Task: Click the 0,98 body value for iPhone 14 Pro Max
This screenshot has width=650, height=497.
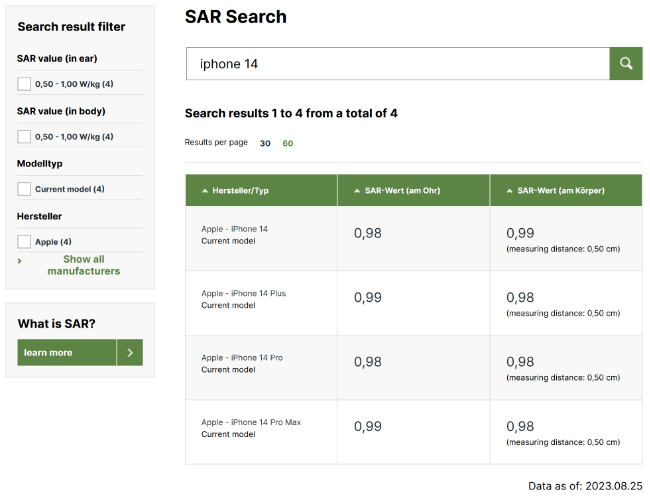Action: pyautogui.click(x=520, y=426)
